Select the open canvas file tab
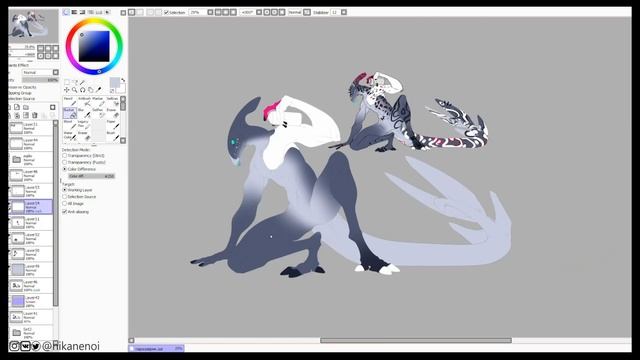The image size is (640, 360). 156,349
